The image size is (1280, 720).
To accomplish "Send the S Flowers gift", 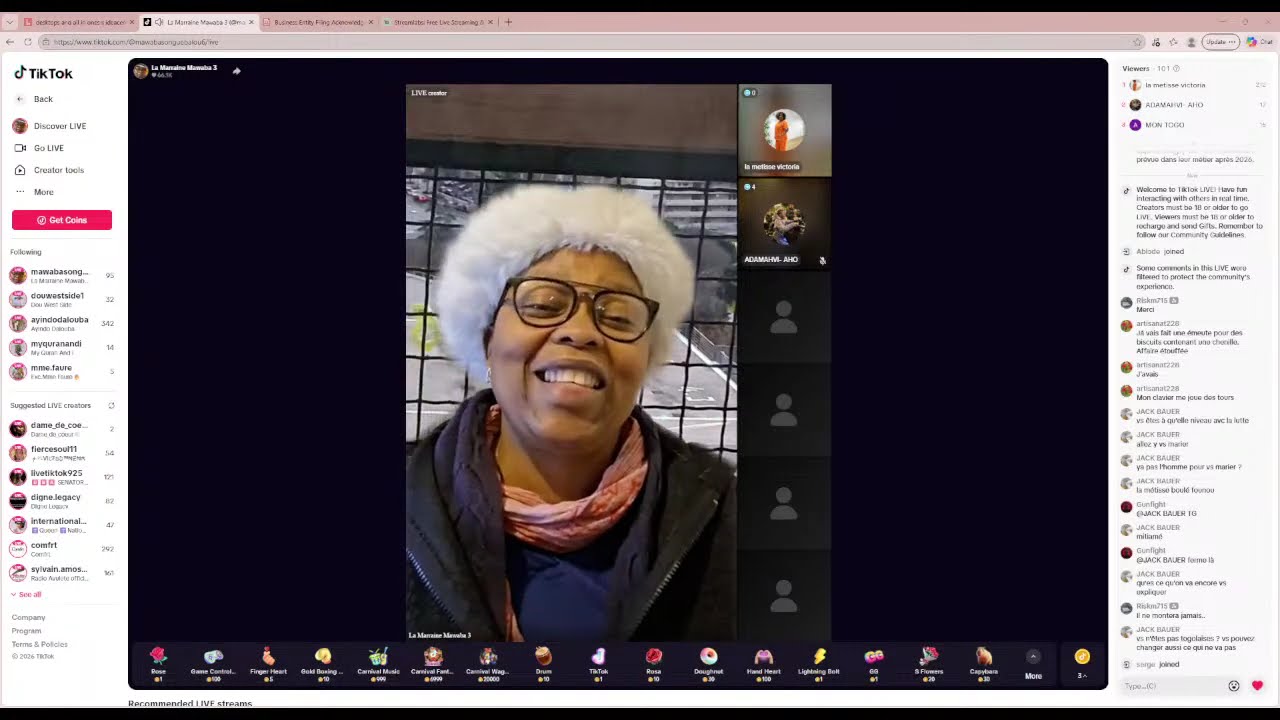I will click(x=928, y=663).
